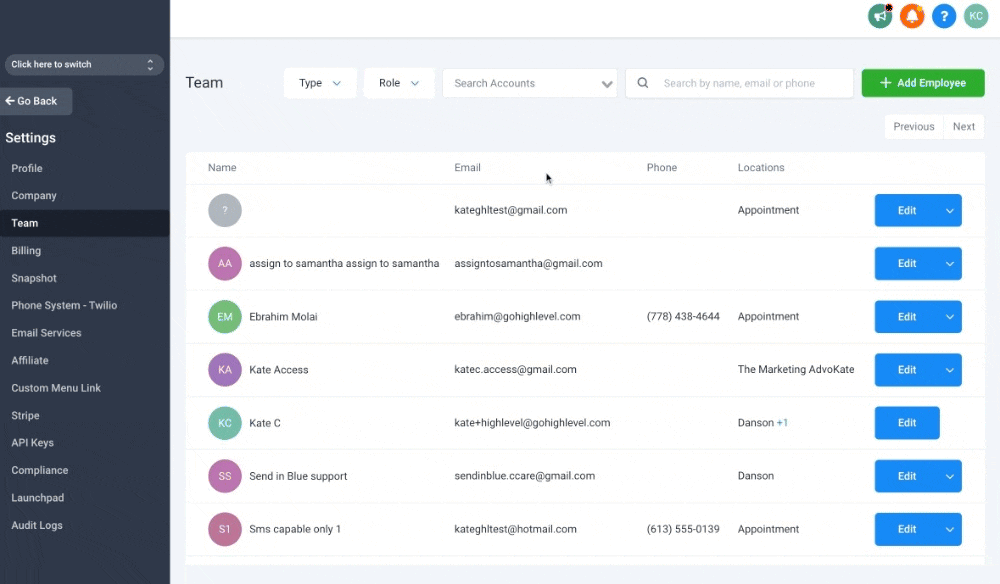Viewport: 1000px width, 584px height.
Task: Open the Type filter dropdown
Action: click(x=320, y=83)
